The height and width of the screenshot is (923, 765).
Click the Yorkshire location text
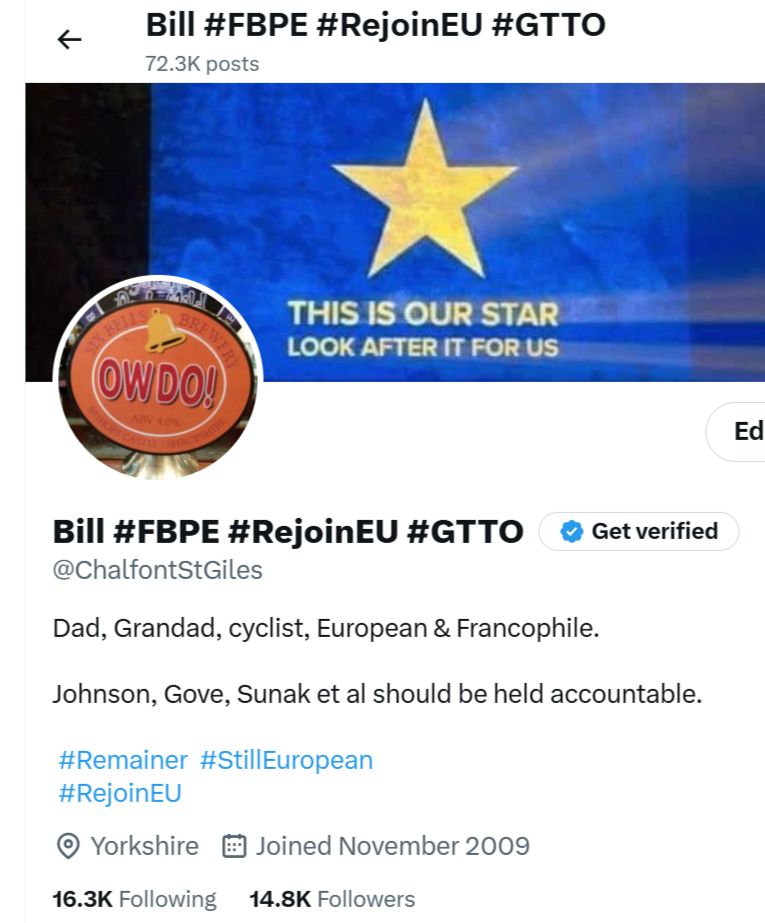(144, 846)
